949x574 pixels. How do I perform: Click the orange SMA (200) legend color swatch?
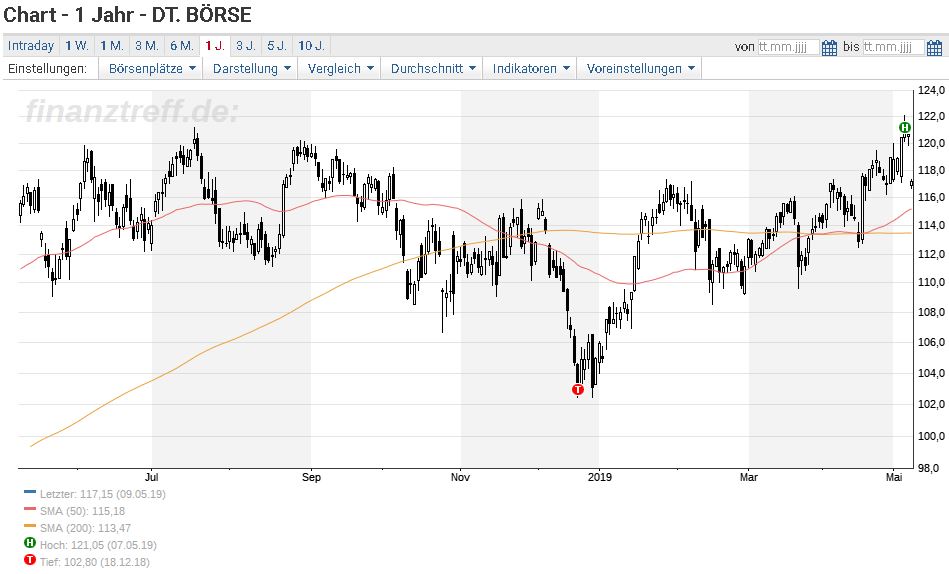point(30,526)
